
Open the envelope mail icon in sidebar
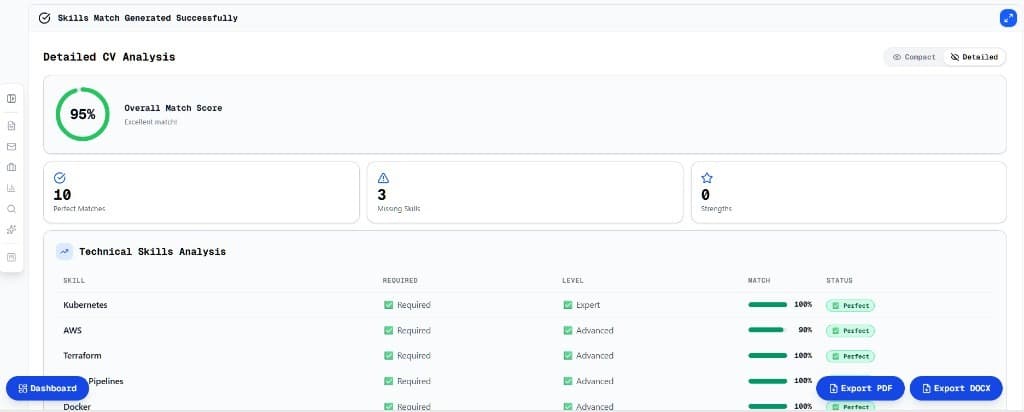pyautogui.click(x=11, y=146)
